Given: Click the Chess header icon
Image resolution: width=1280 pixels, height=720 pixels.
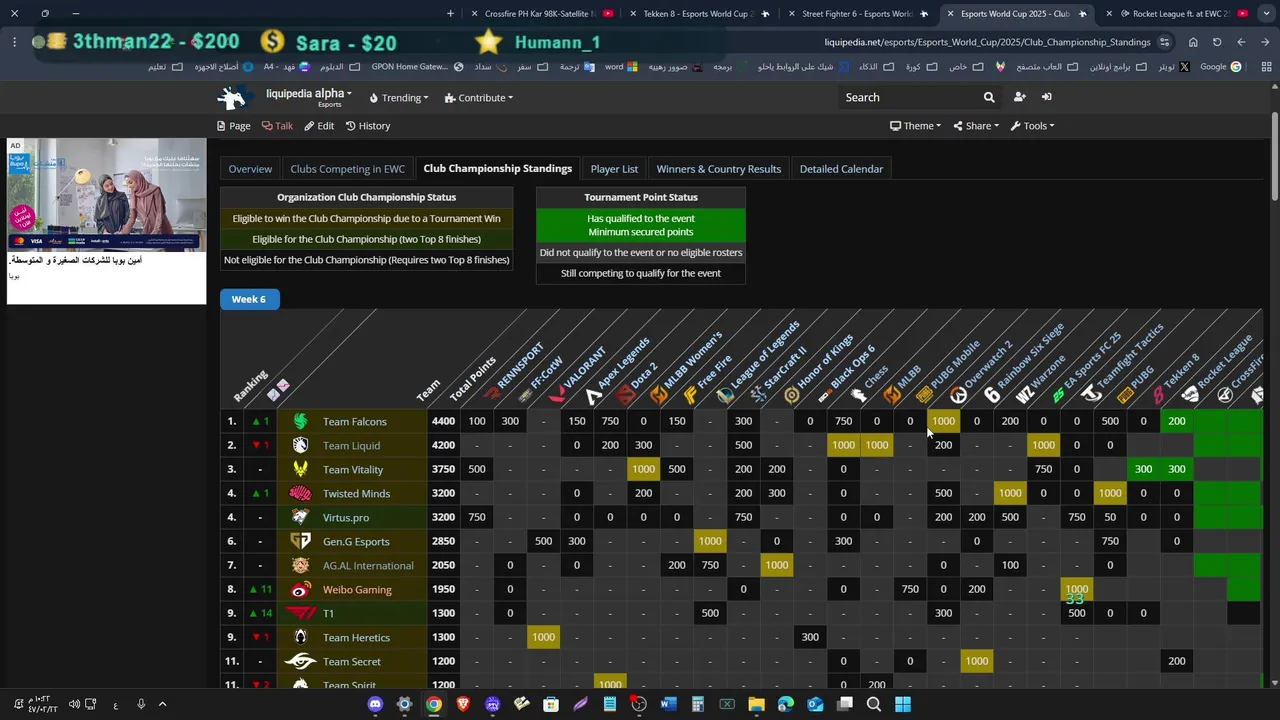Looking at the screenshot, I should point(859,396).
